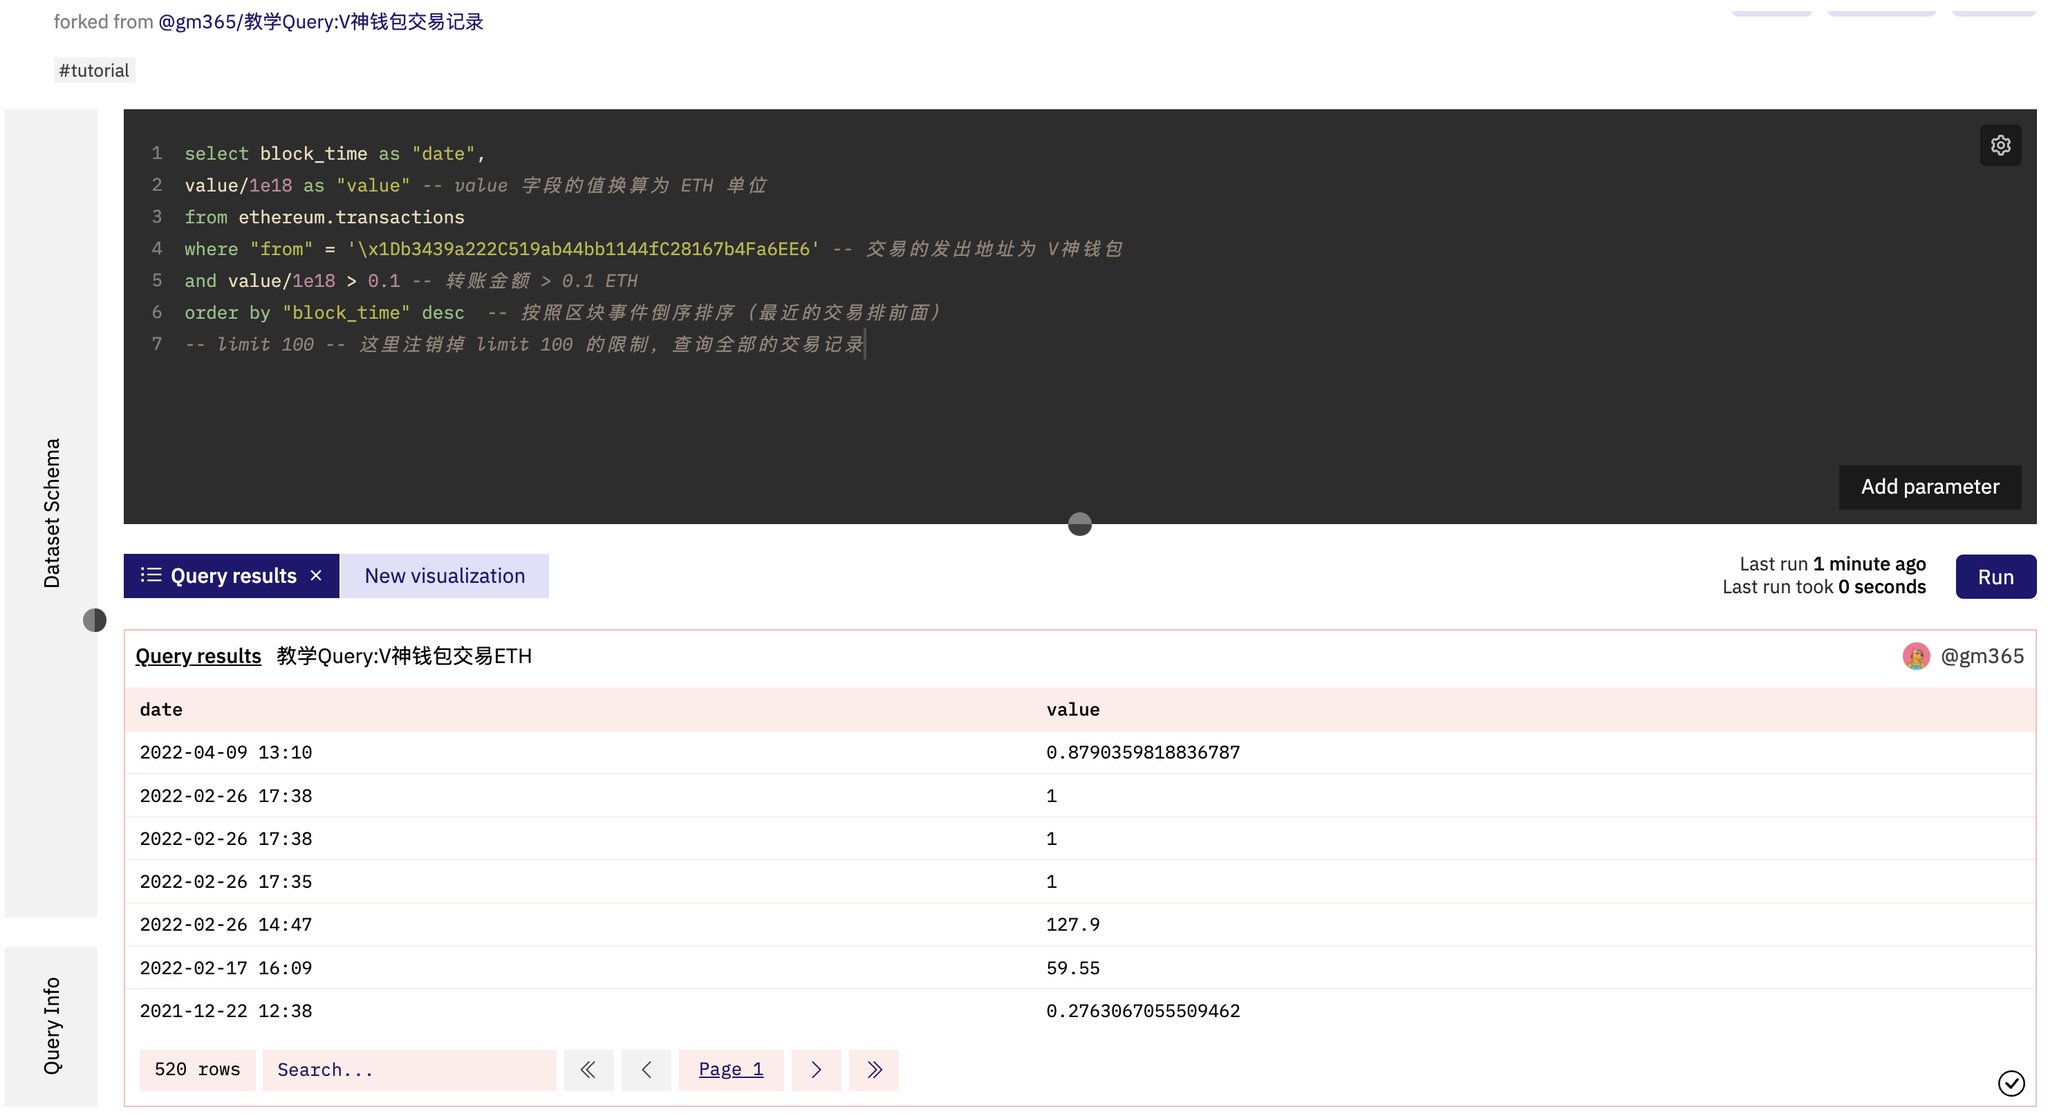Close the Query results tab
The height and width of the screenshot is (1116, 2048).
tap(316, 576)
